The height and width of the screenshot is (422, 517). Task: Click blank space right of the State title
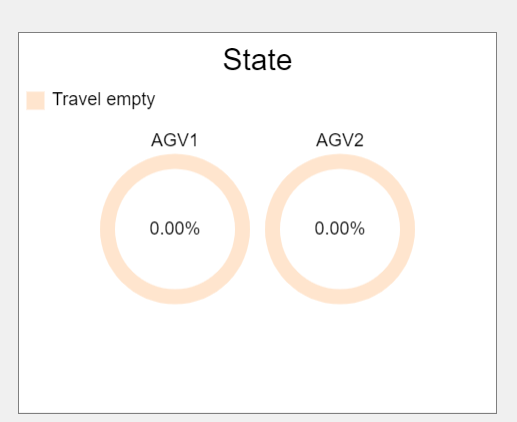393,60
